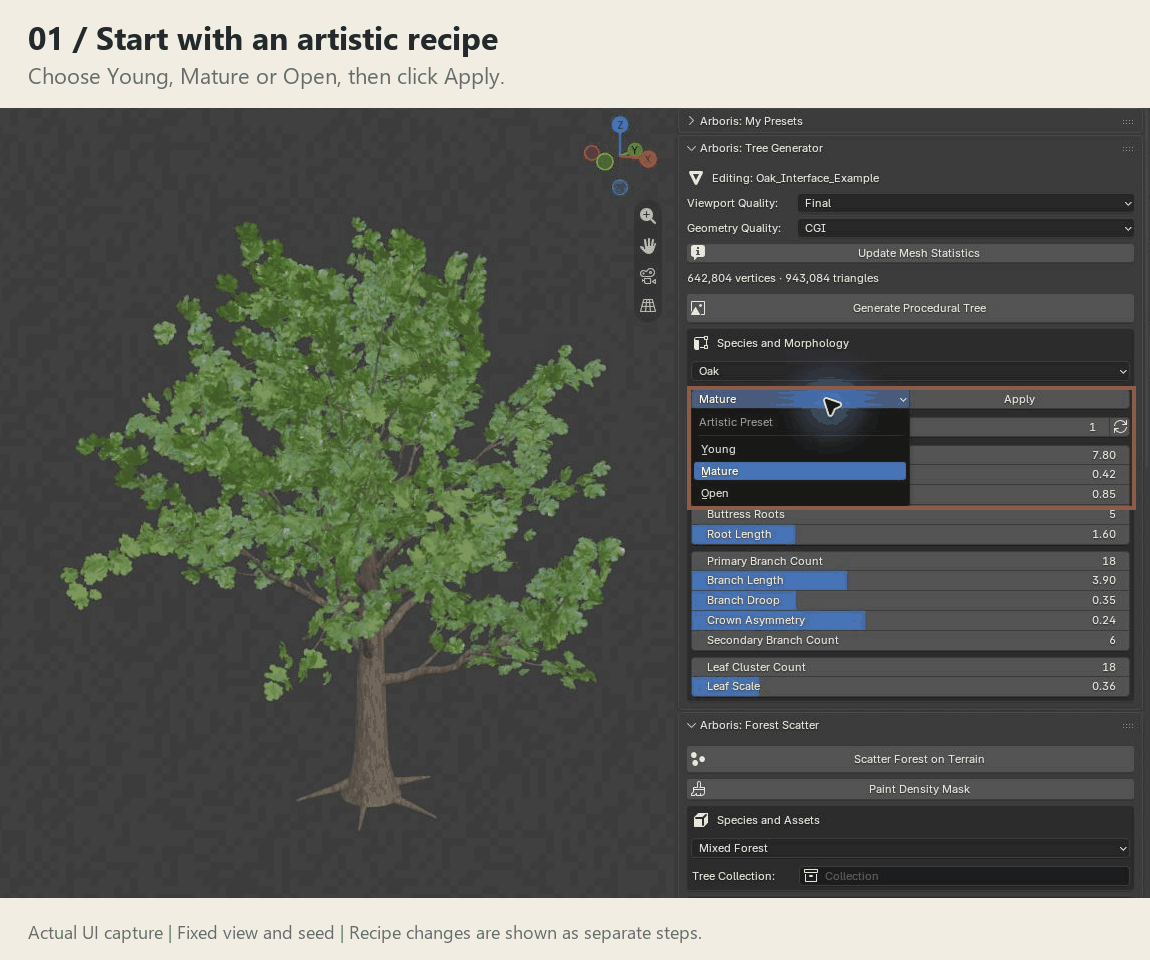Click the Tree Collection input field
This screenshot has height=960, width=1150.
pos(964,876)
